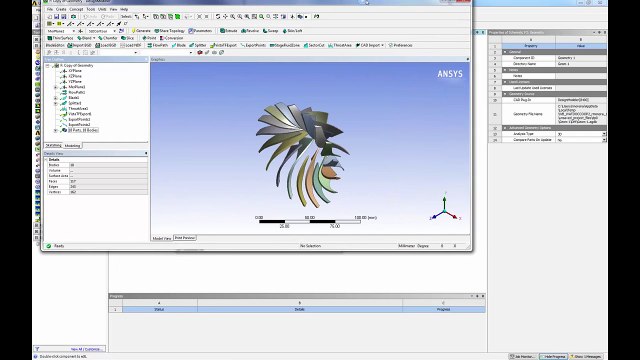This screenshot has width=640, height=360.
Task: Expand the Splitter1 tree node
Action: point(56,103)
